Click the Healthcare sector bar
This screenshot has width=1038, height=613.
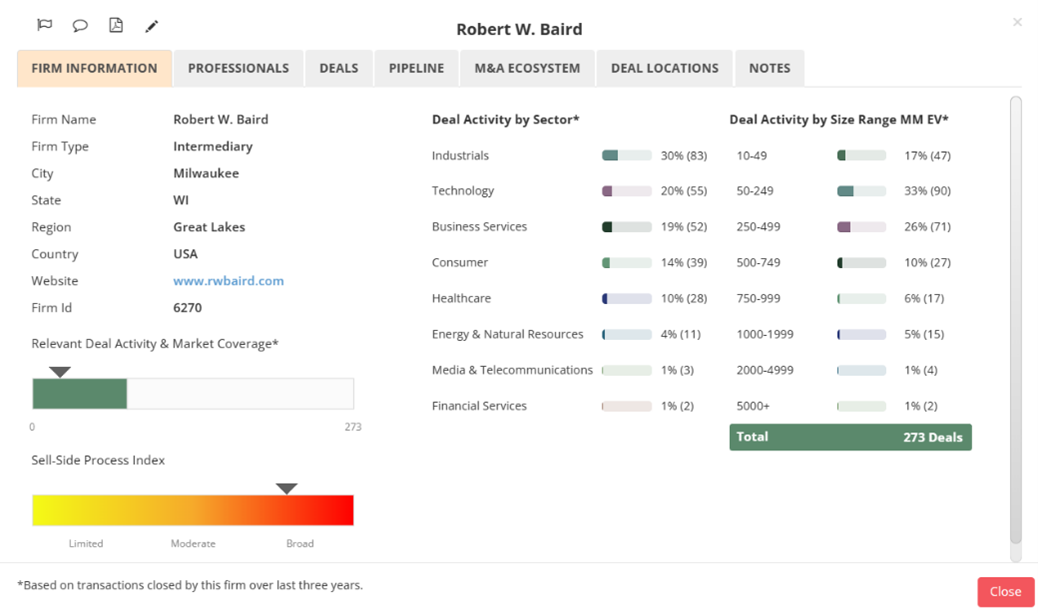click(x=627, y=299)
